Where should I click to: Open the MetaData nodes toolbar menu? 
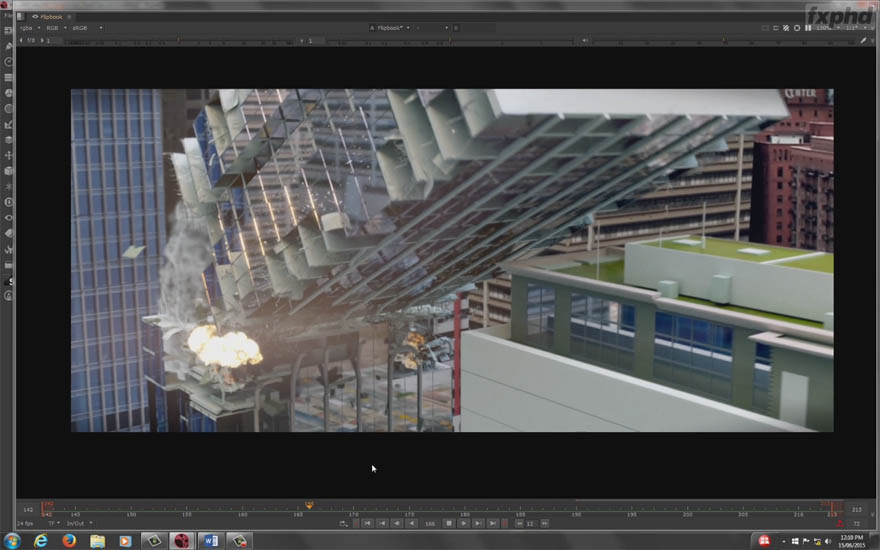point(8,233)
